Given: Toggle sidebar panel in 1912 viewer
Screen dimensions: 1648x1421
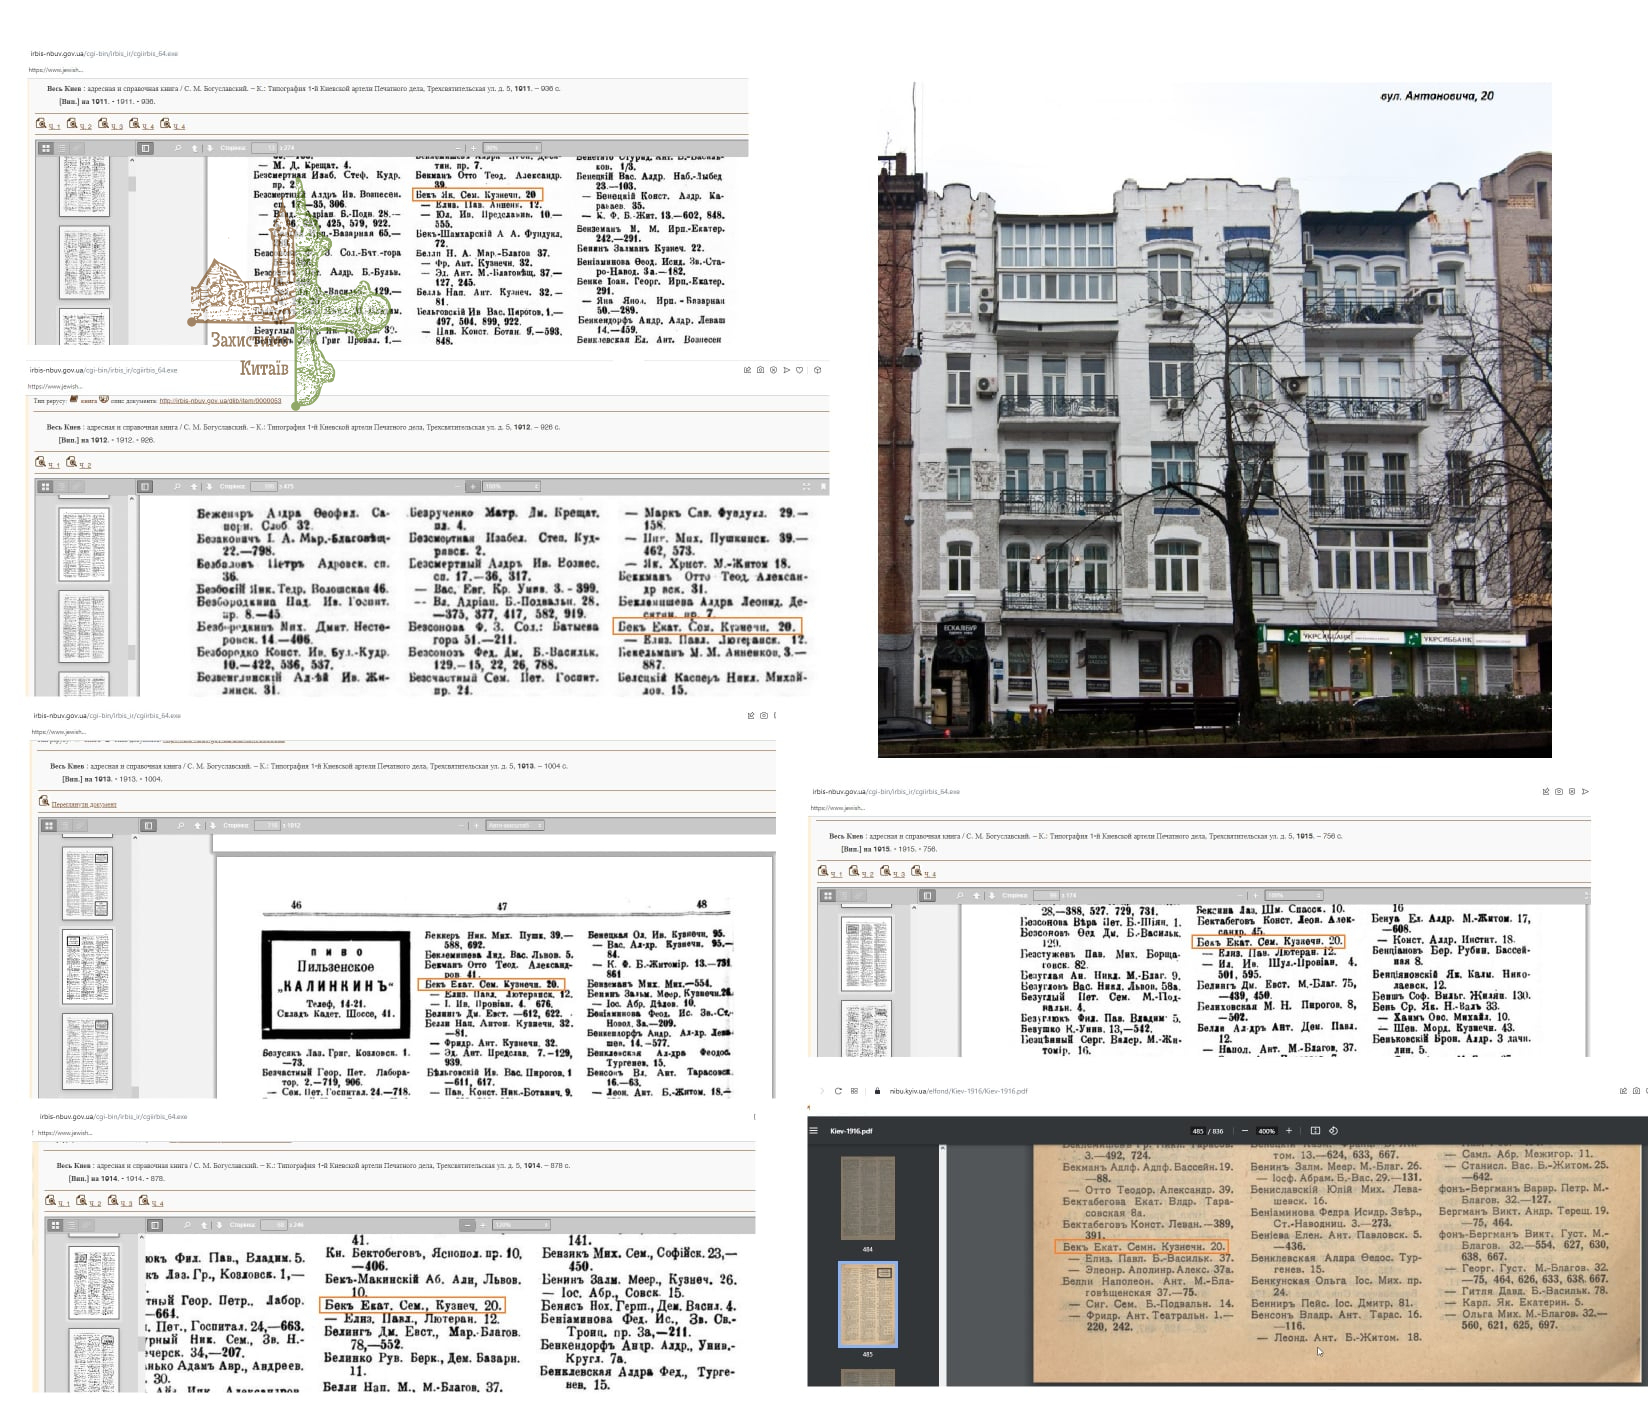Looking at the screenshot, I should click(x=145, y=487).
